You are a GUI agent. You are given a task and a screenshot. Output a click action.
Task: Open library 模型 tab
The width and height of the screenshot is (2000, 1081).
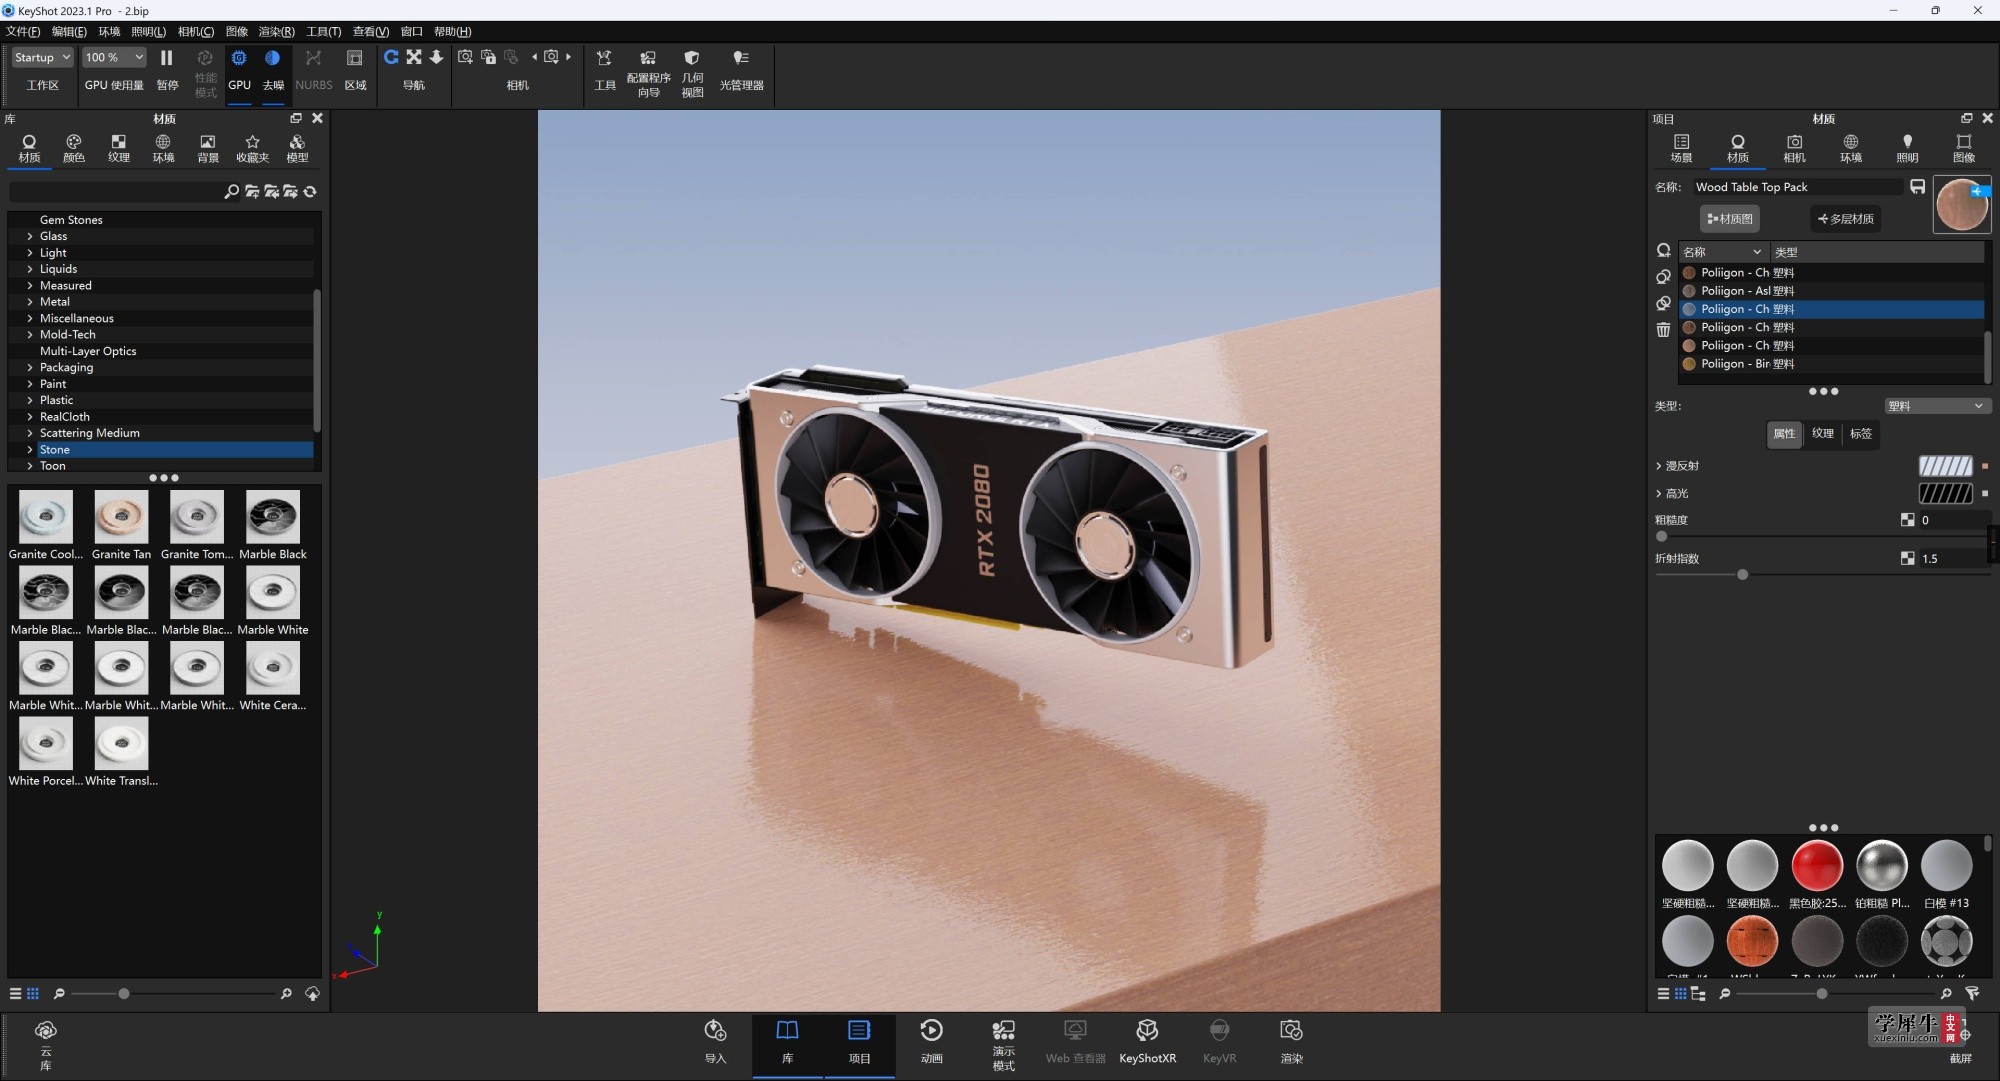[x=297, y=148]
